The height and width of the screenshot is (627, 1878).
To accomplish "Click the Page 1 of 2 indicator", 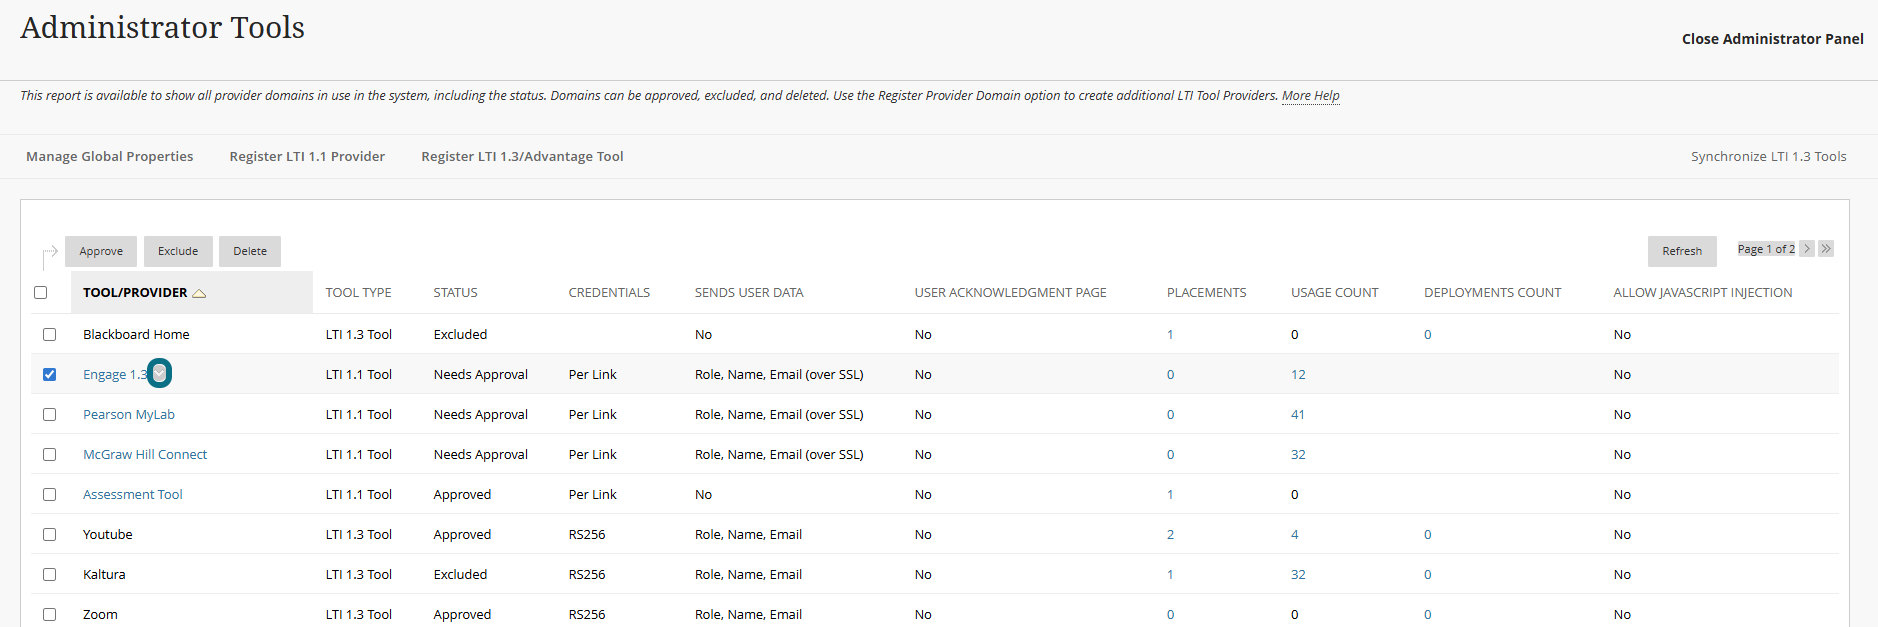I will tap(1766, 249).
